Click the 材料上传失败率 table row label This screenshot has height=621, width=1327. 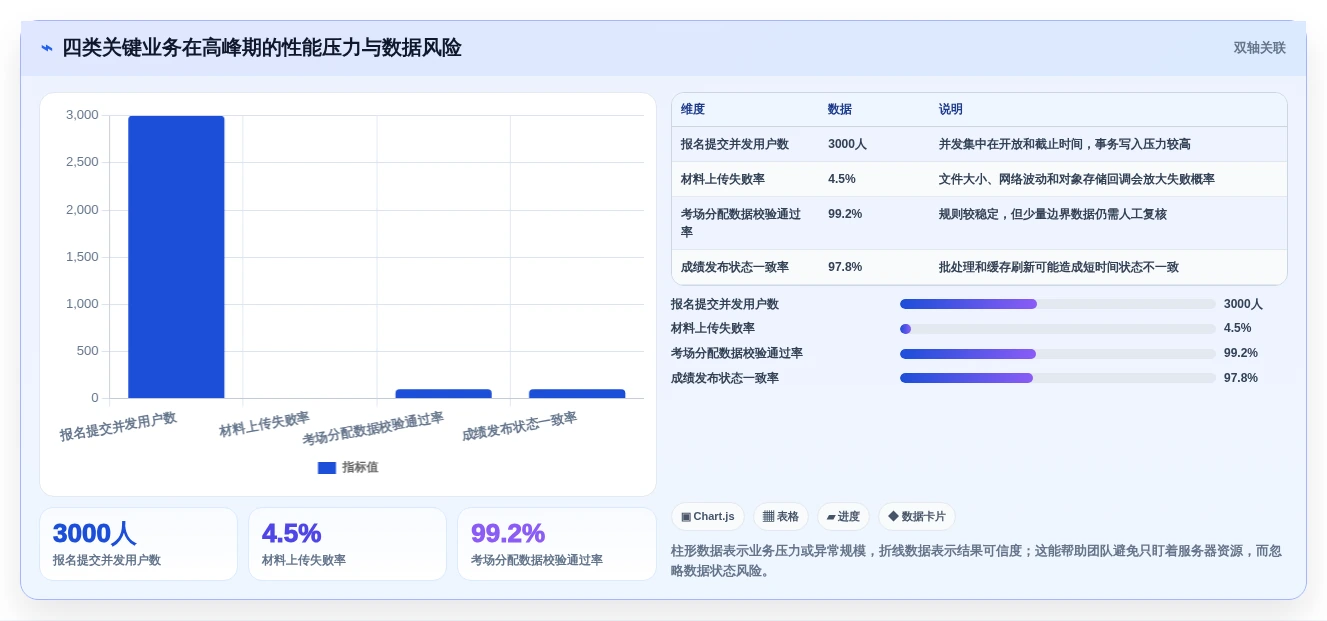coord(723,179)
